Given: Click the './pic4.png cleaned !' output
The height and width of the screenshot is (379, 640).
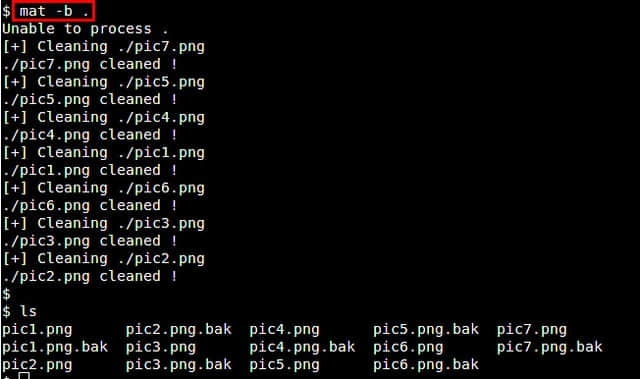Looking at the screenshot, I should click(89, 135).
